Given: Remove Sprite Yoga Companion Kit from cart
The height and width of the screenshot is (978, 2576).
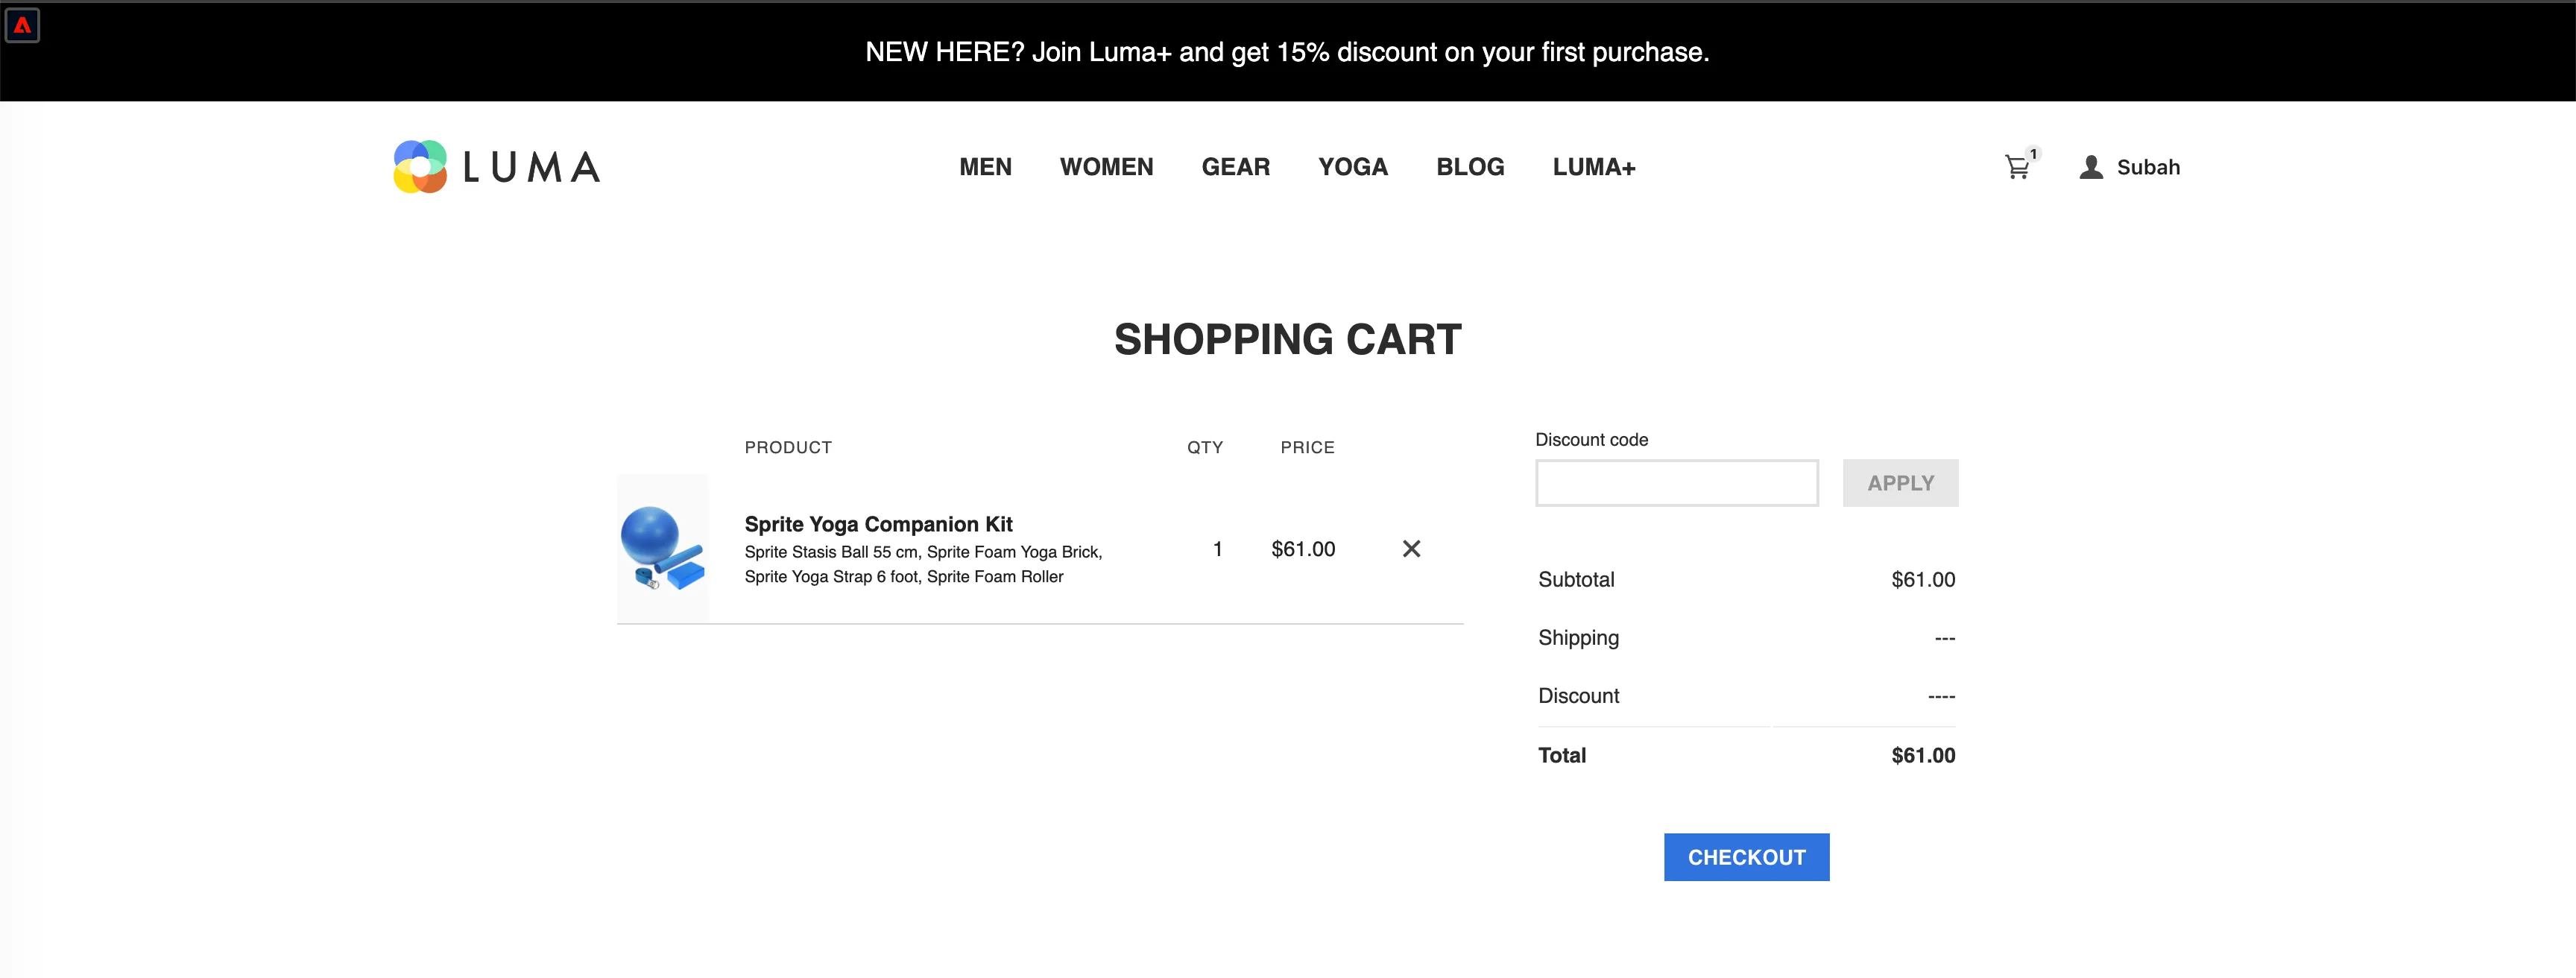Looking at the screenshot, I should tap(1411, 548).
